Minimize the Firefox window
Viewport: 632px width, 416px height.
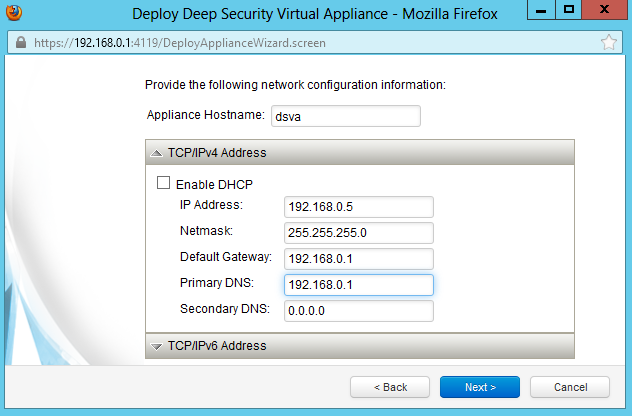point(540,12)
